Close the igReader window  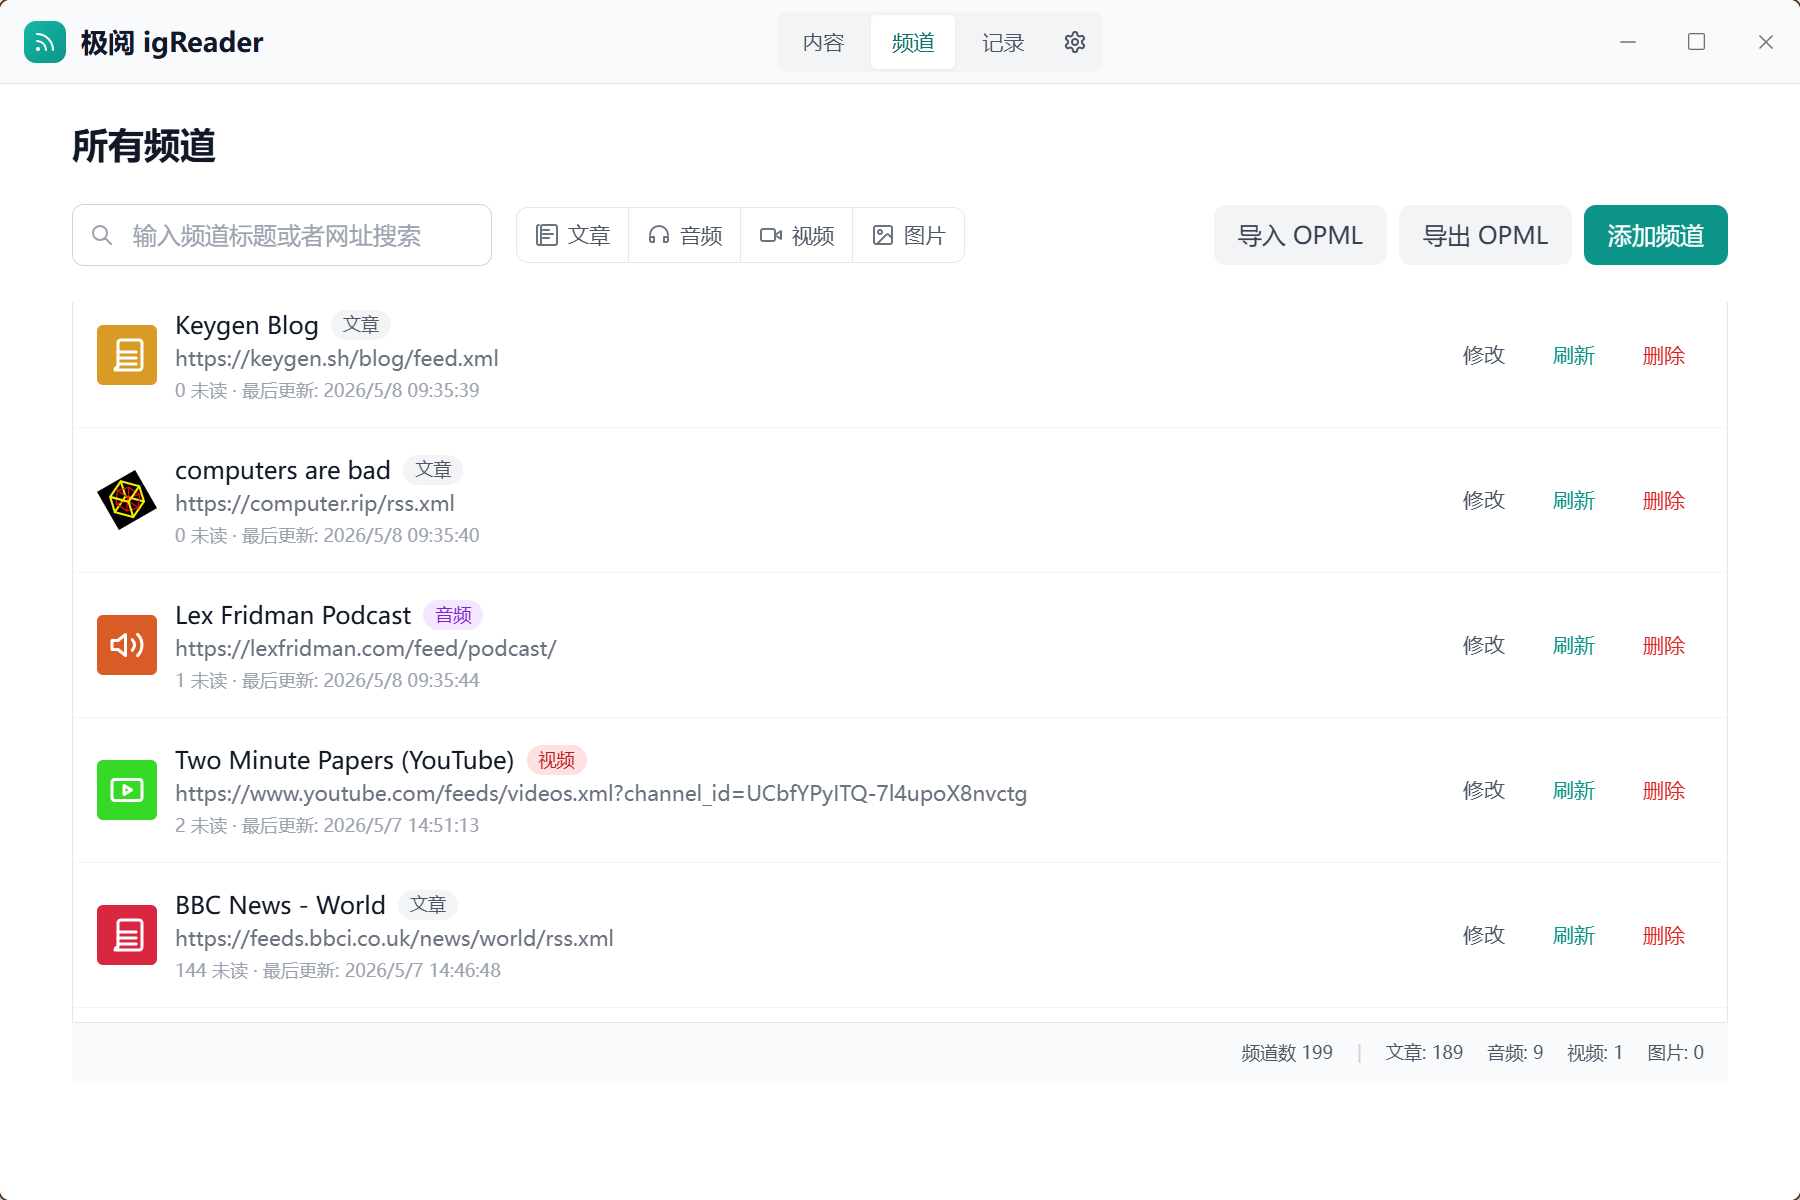pyautogui.click(x=1766, y=42)
